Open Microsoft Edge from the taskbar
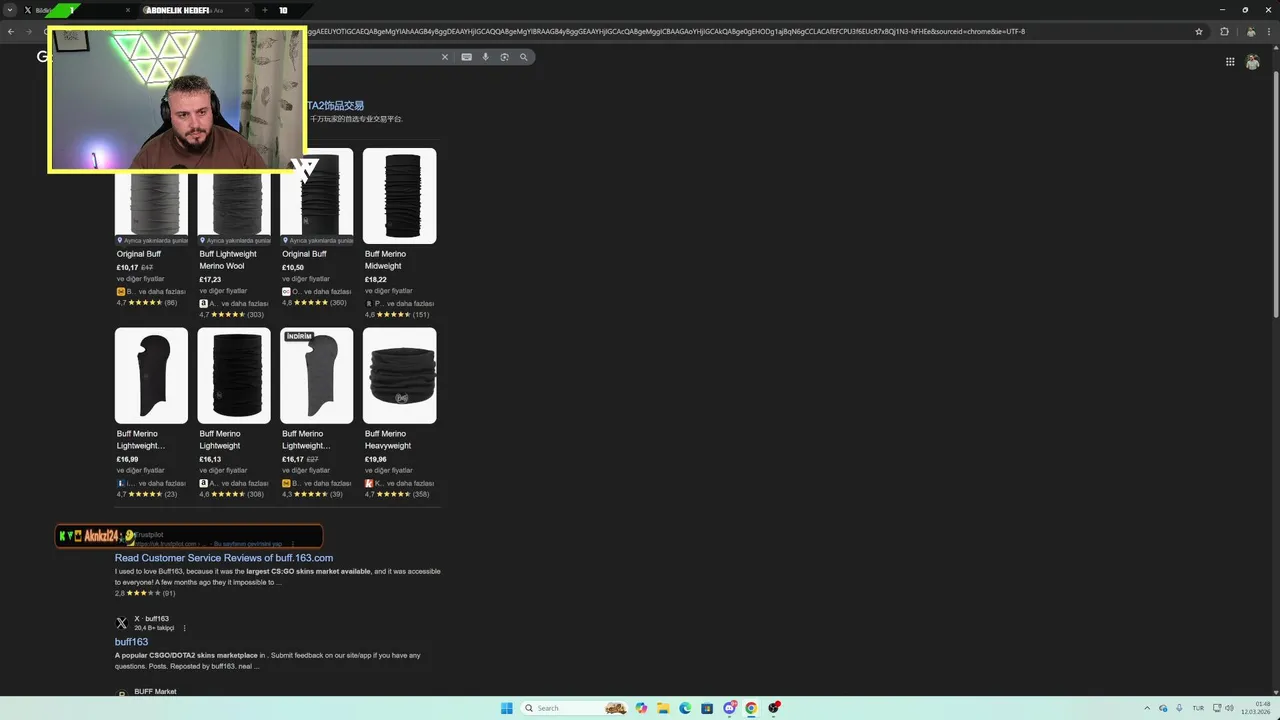This screenshot has width=1280, height=720. point(685,708)
